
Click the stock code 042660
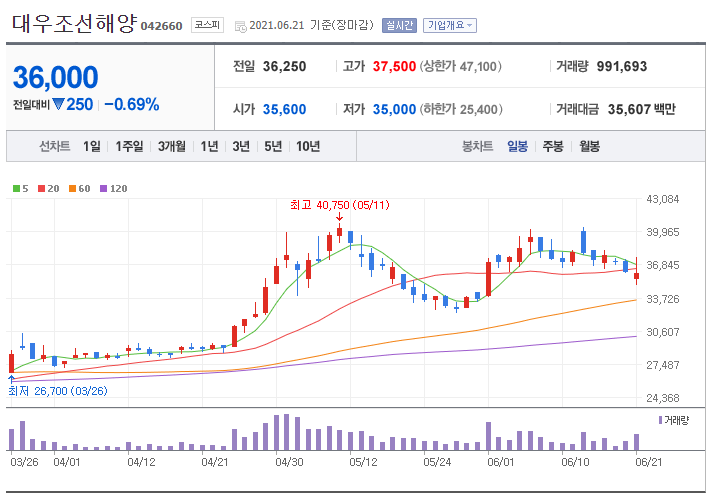coord(161,26)
